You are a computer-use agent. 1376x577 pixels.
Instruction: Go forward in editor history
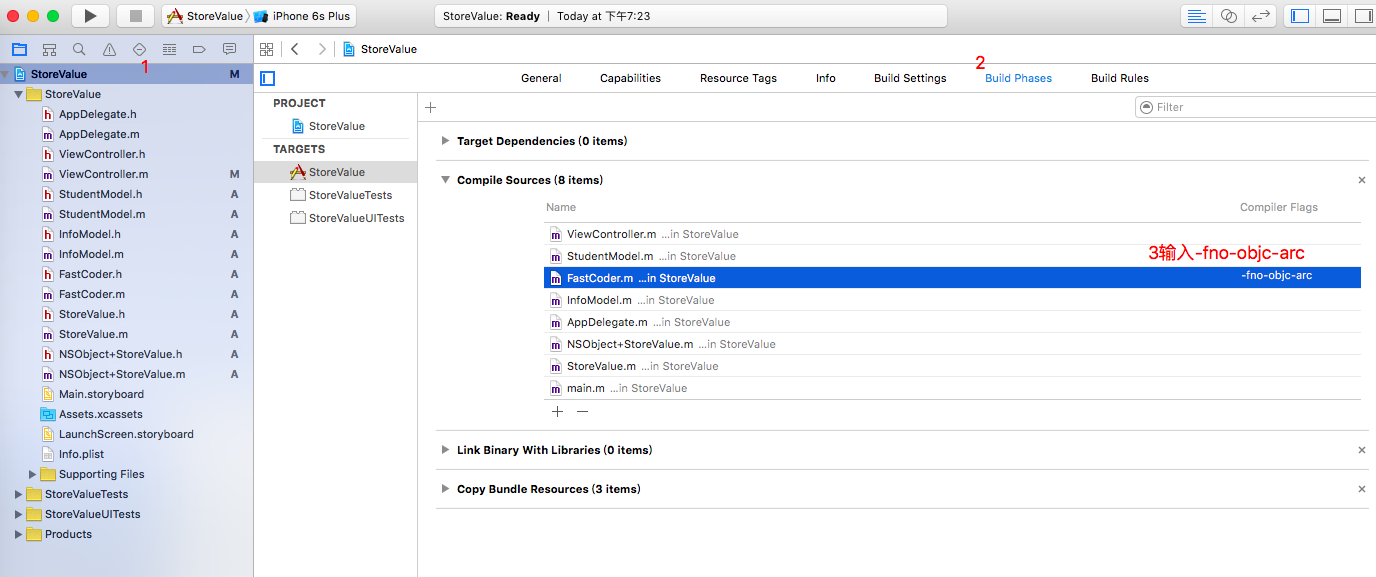[x=321, y=49]
